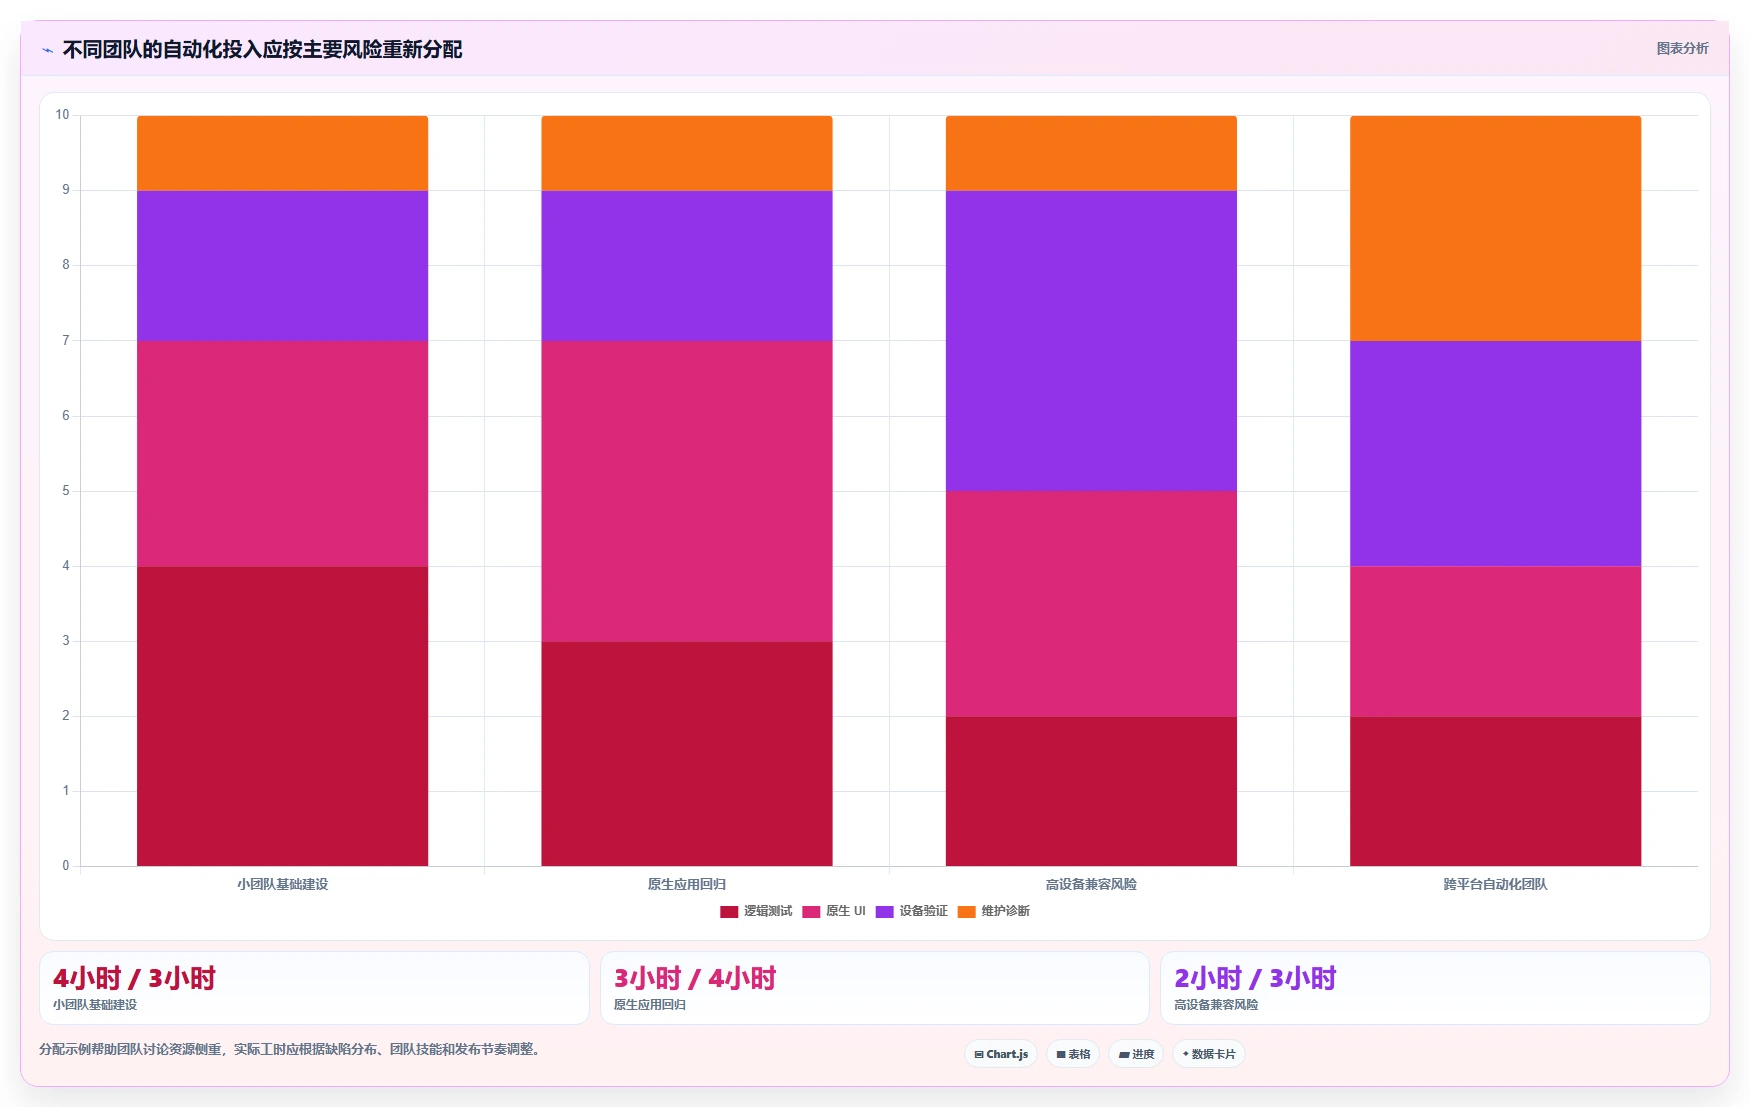Click the 高设备兼容风险 x-axis label

1091,884
